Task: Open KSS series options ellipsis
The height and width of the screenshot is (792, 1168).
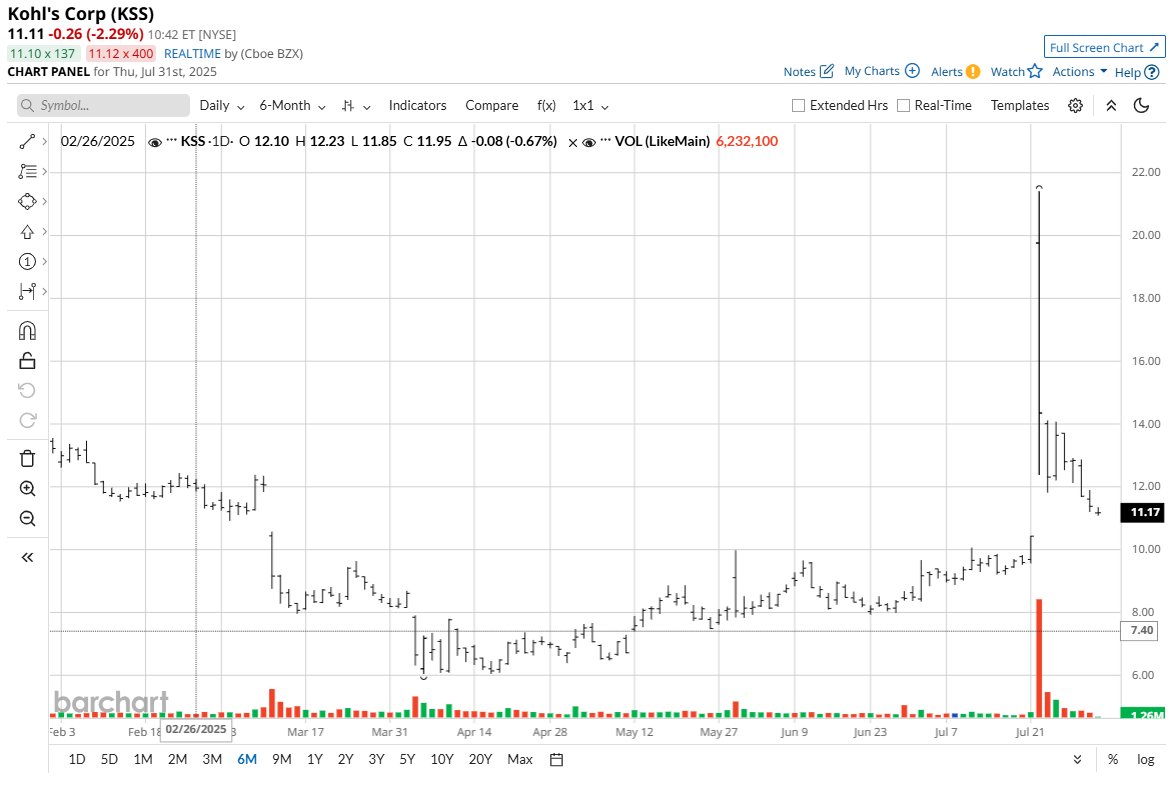Action: 171,142
